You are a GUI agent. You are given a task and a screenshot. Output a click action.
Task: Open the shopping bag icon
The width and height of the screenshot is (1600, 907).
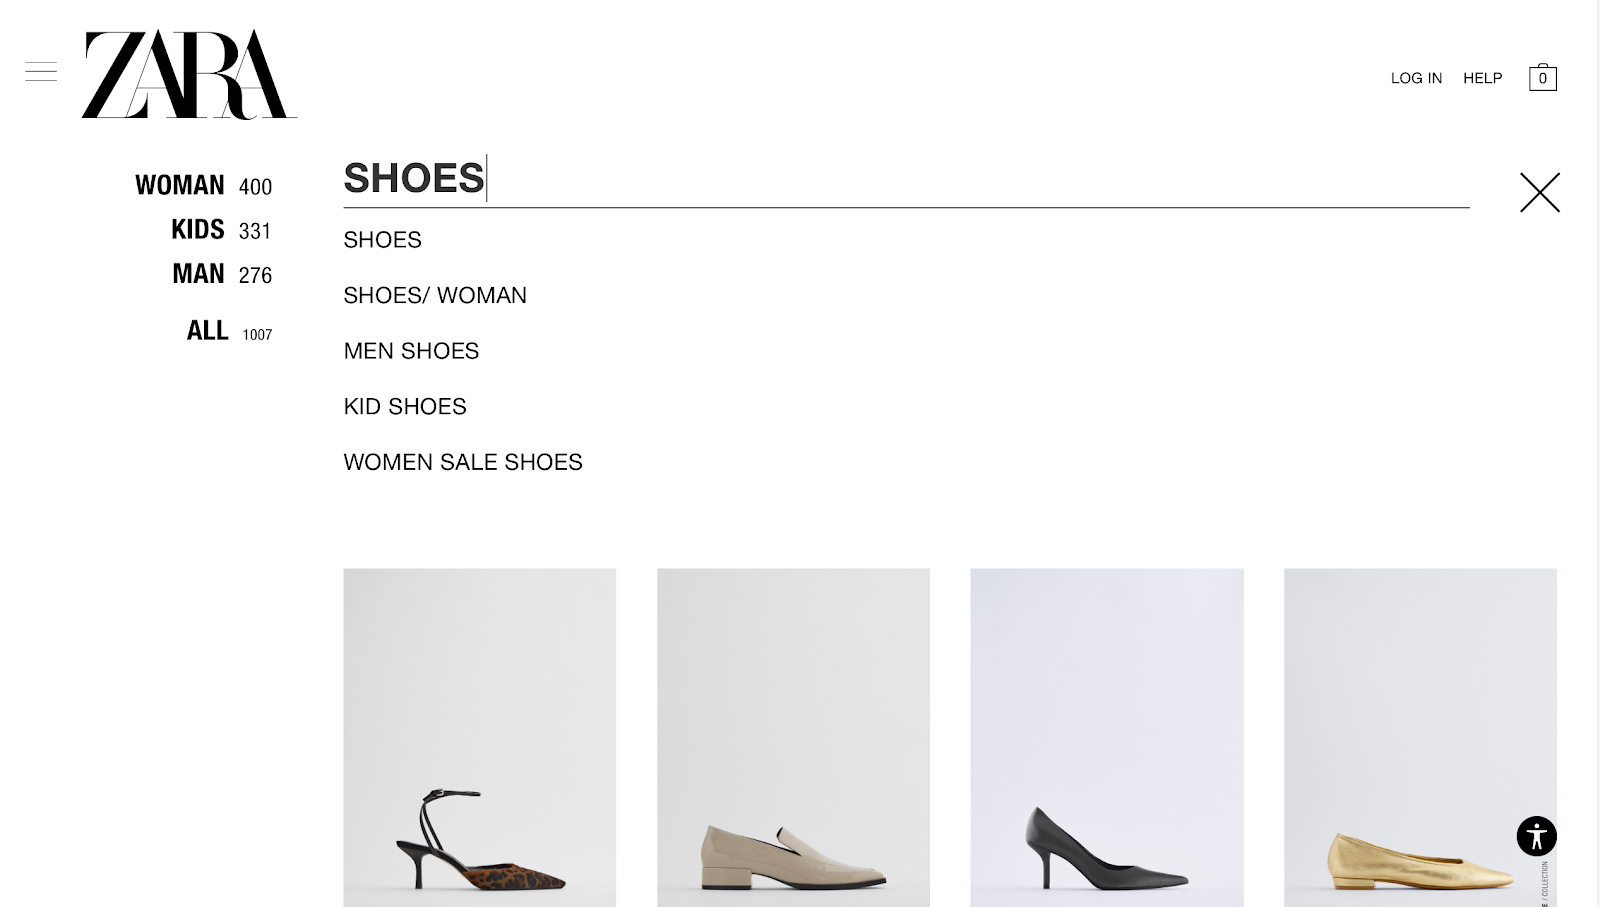(x=1542, y=77)
